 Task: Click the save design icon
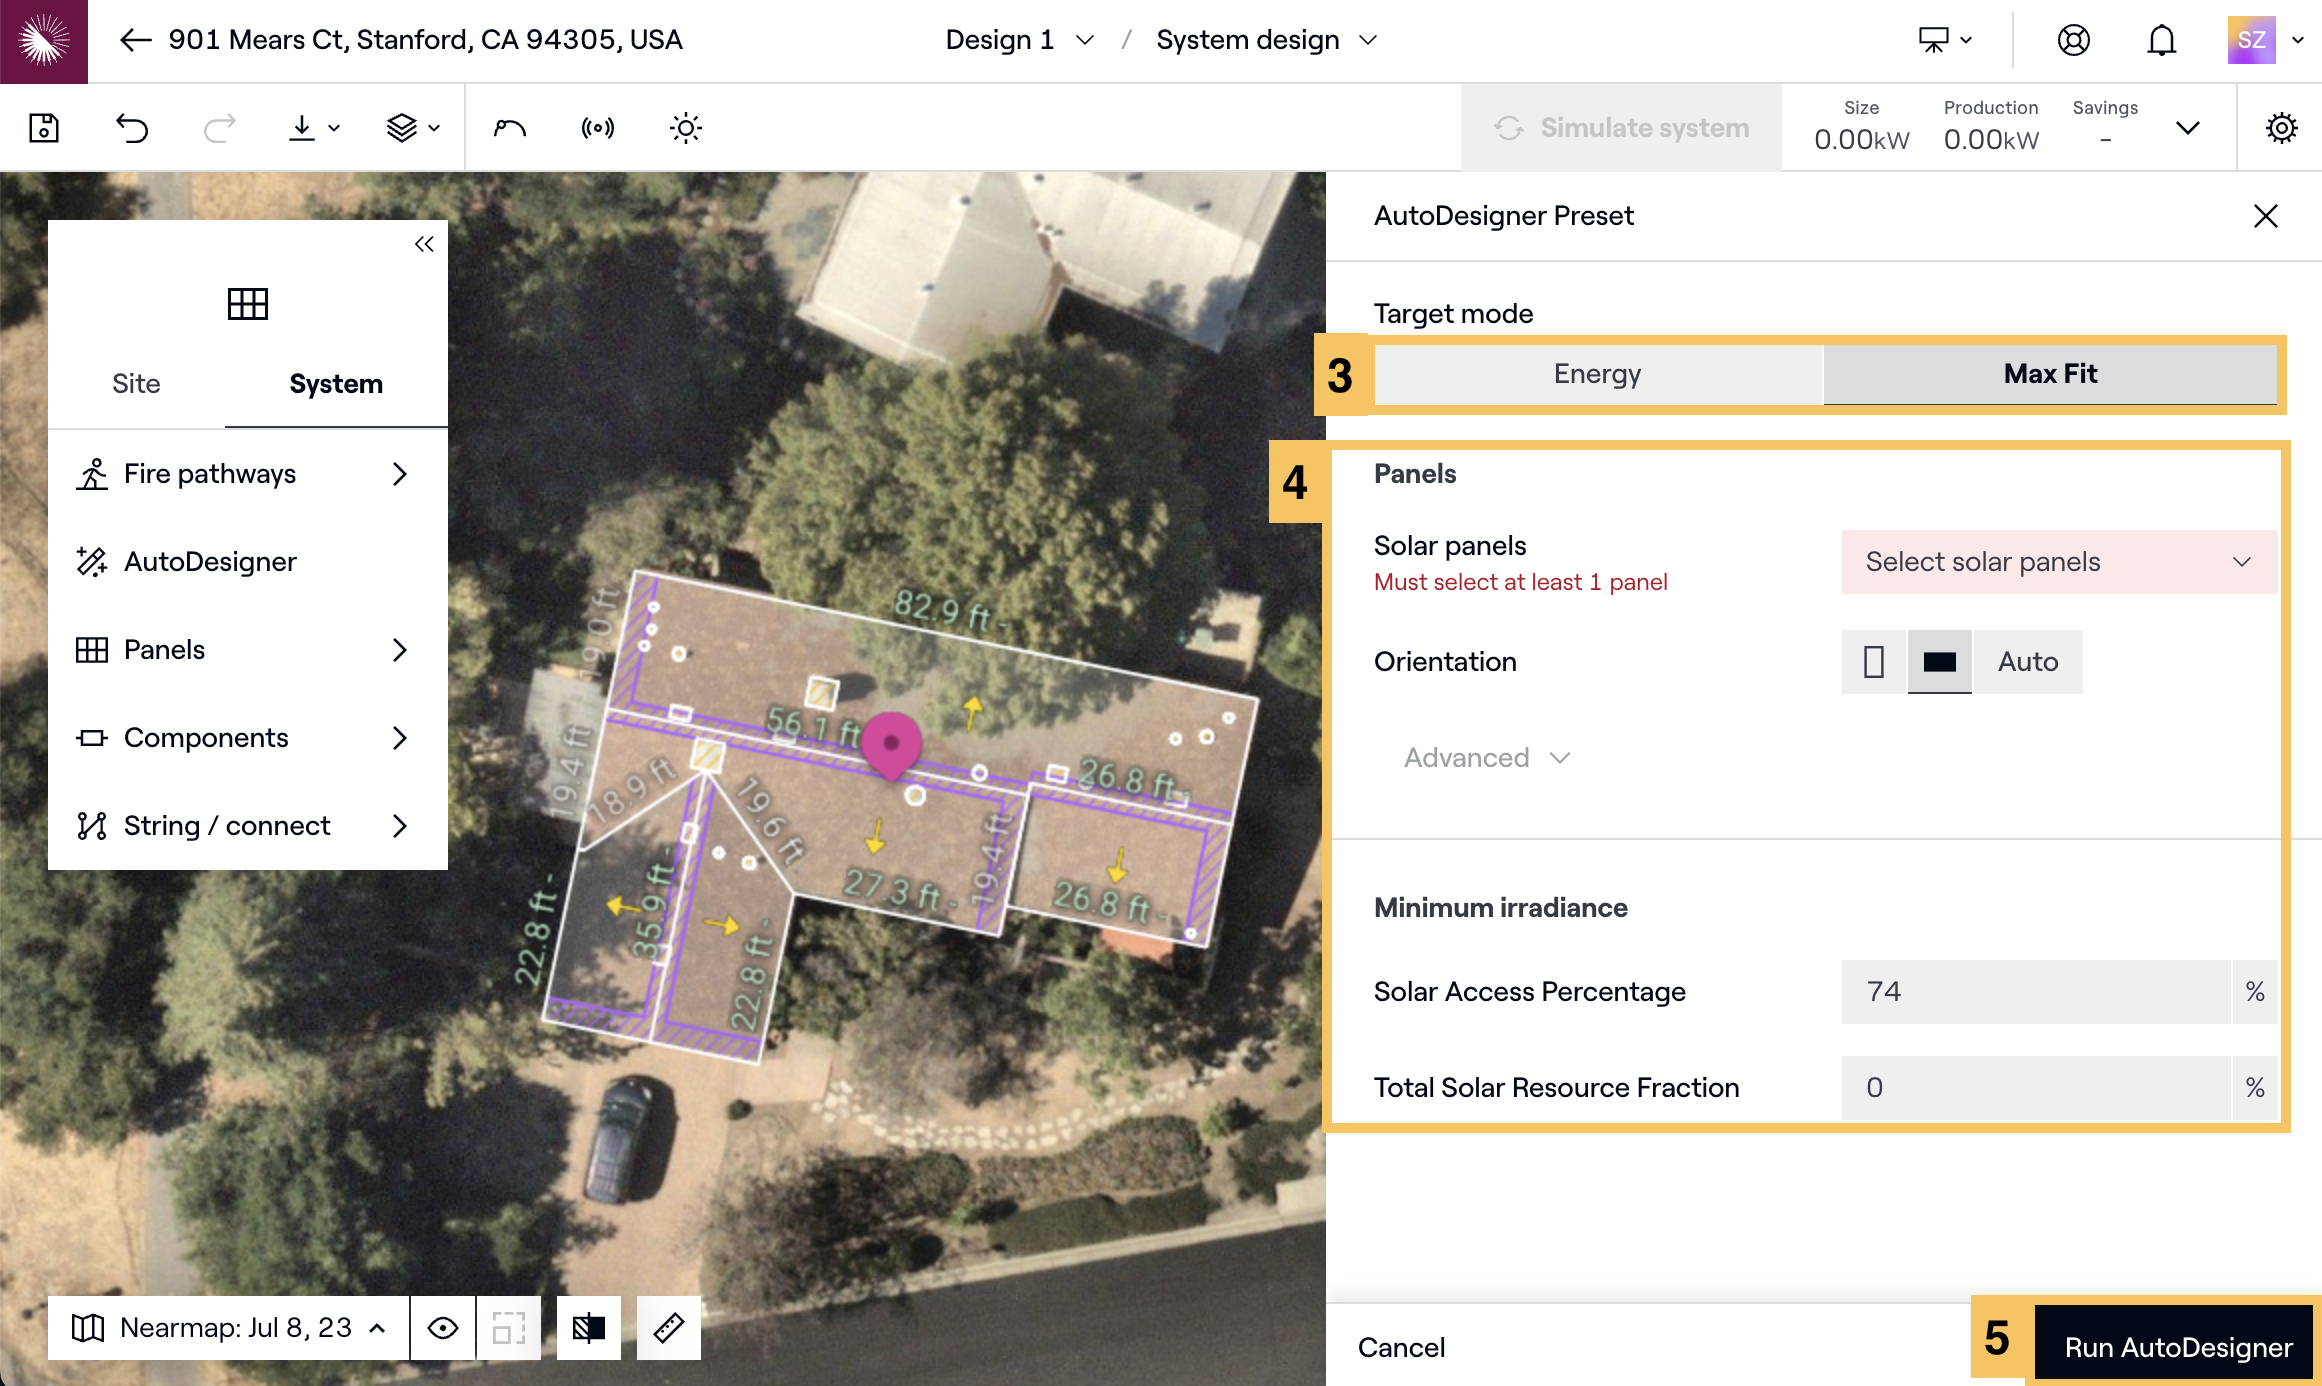[x=44, y=128]
